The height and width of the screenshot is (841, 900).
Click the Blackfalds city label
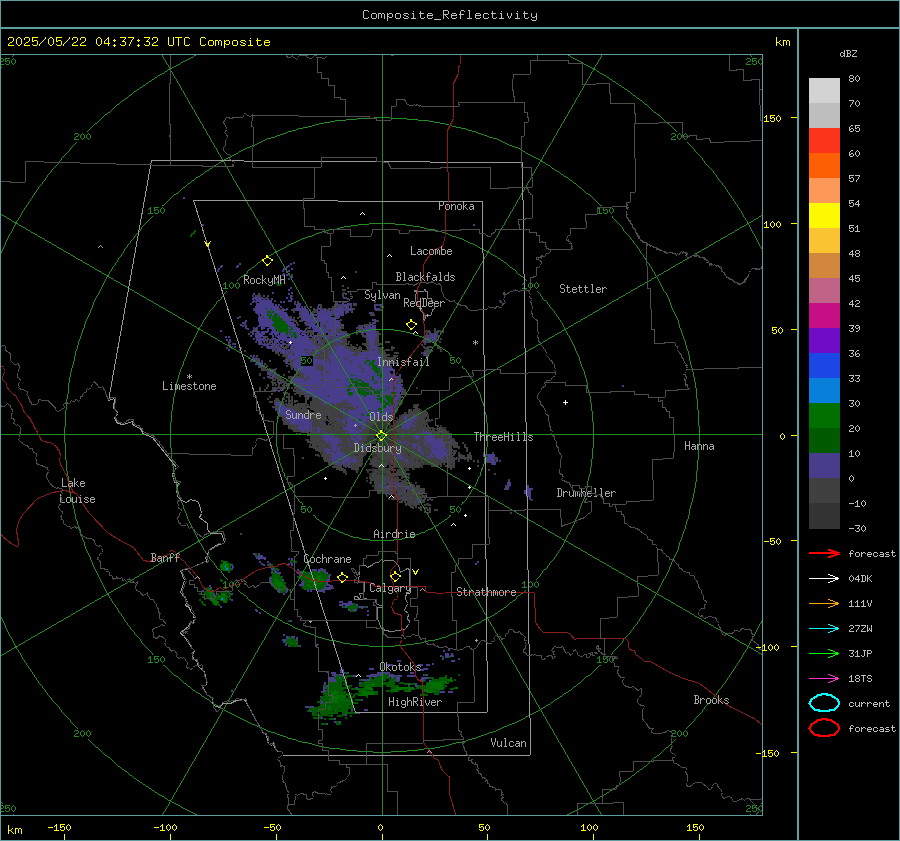pyautogui.click(x=425, y=277)
